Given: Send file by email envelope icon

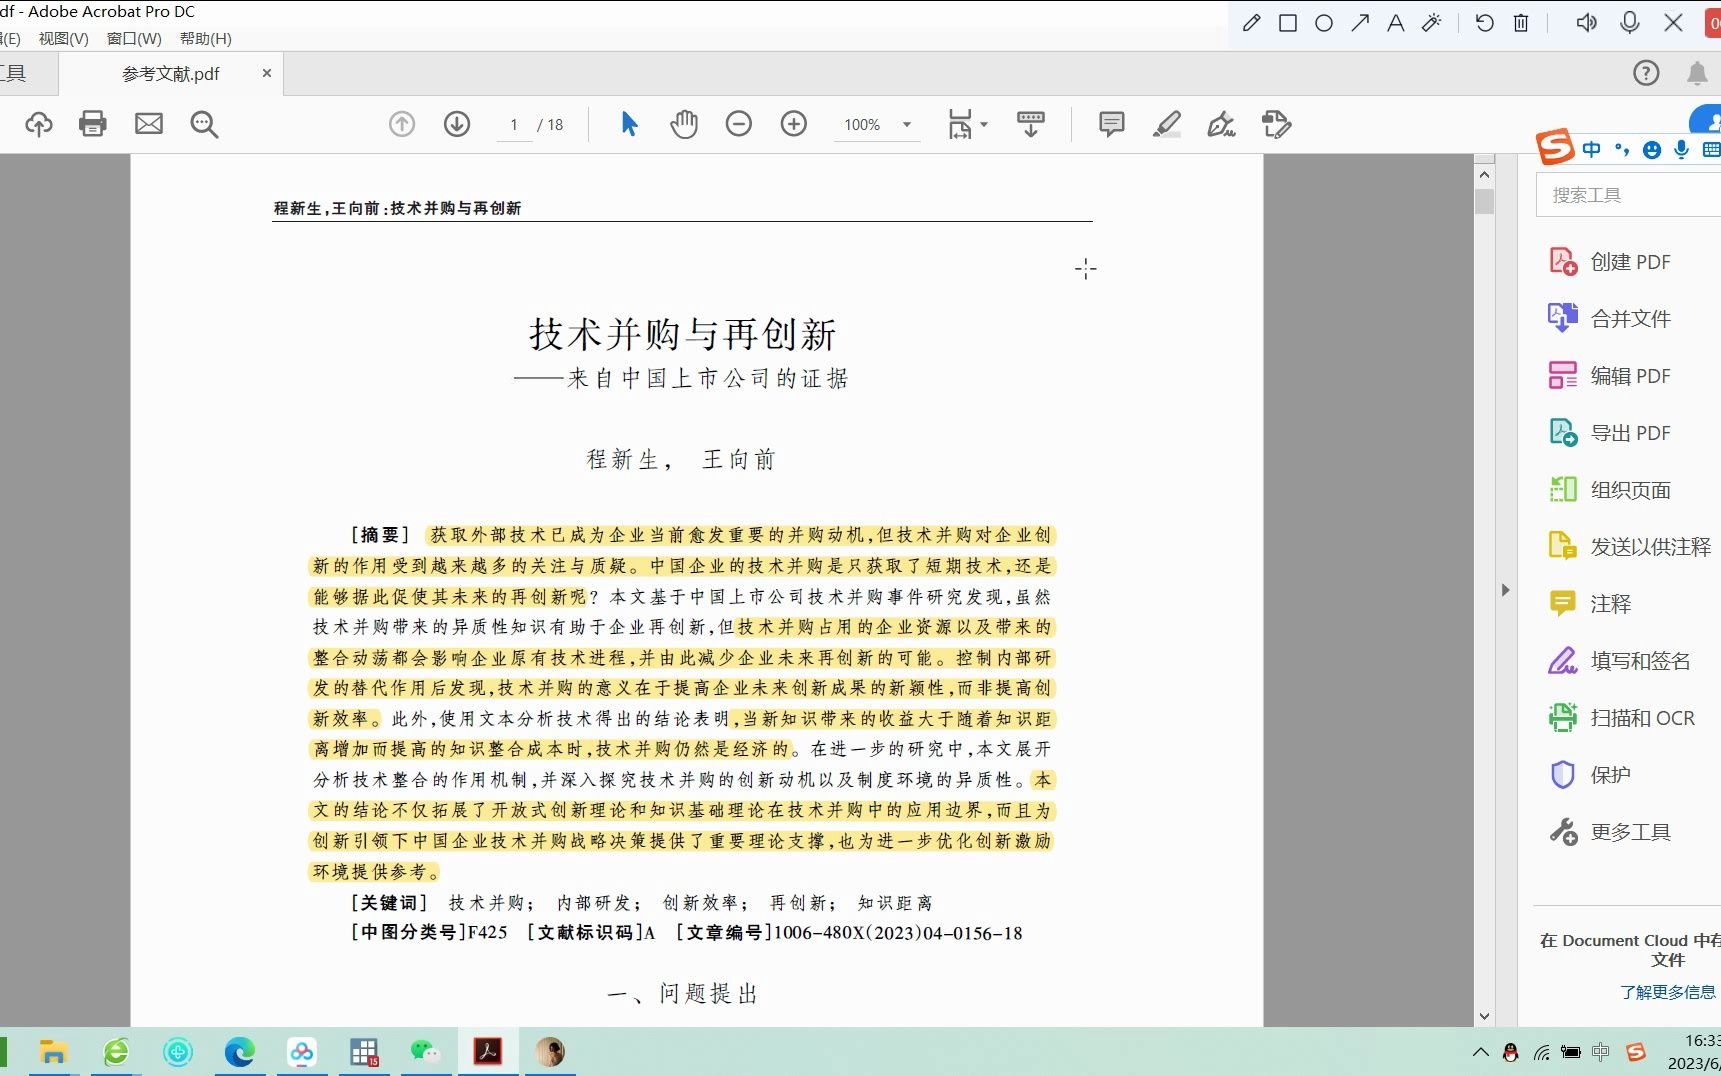Looking at the screenshot, I should (149, 124).
